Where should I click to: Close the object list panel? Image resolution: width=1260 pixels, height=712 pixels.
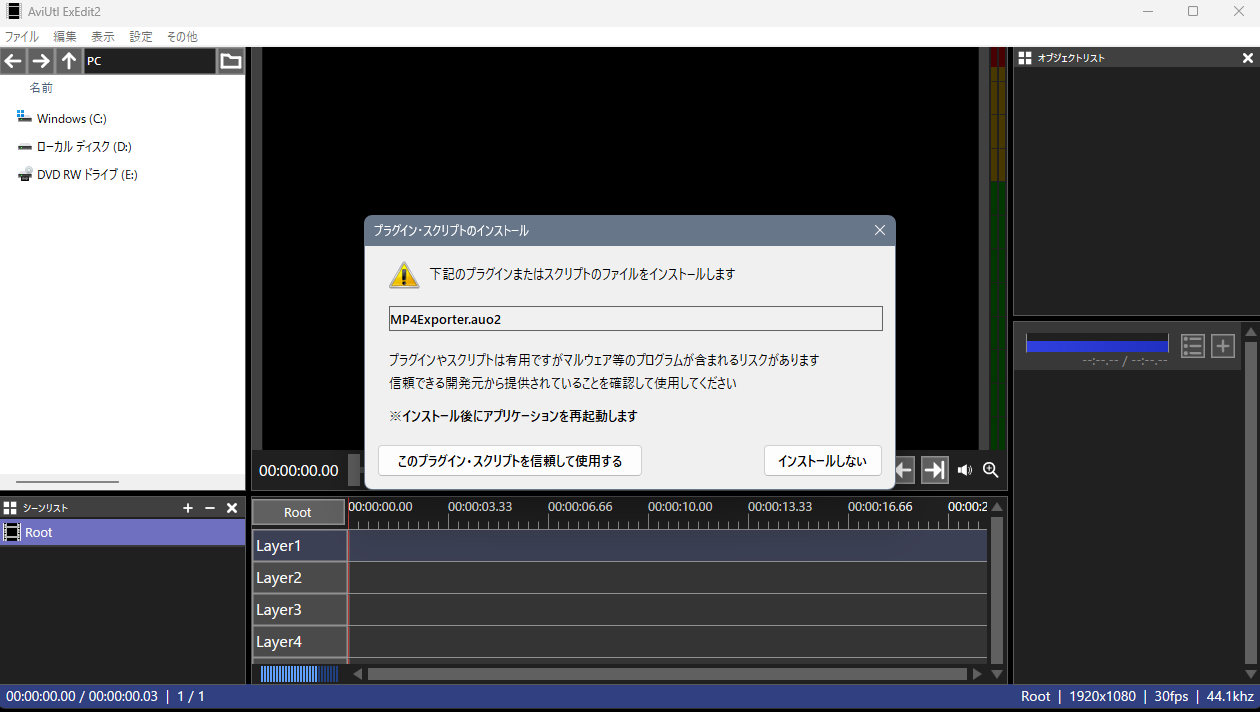[x=1247, y=58]
